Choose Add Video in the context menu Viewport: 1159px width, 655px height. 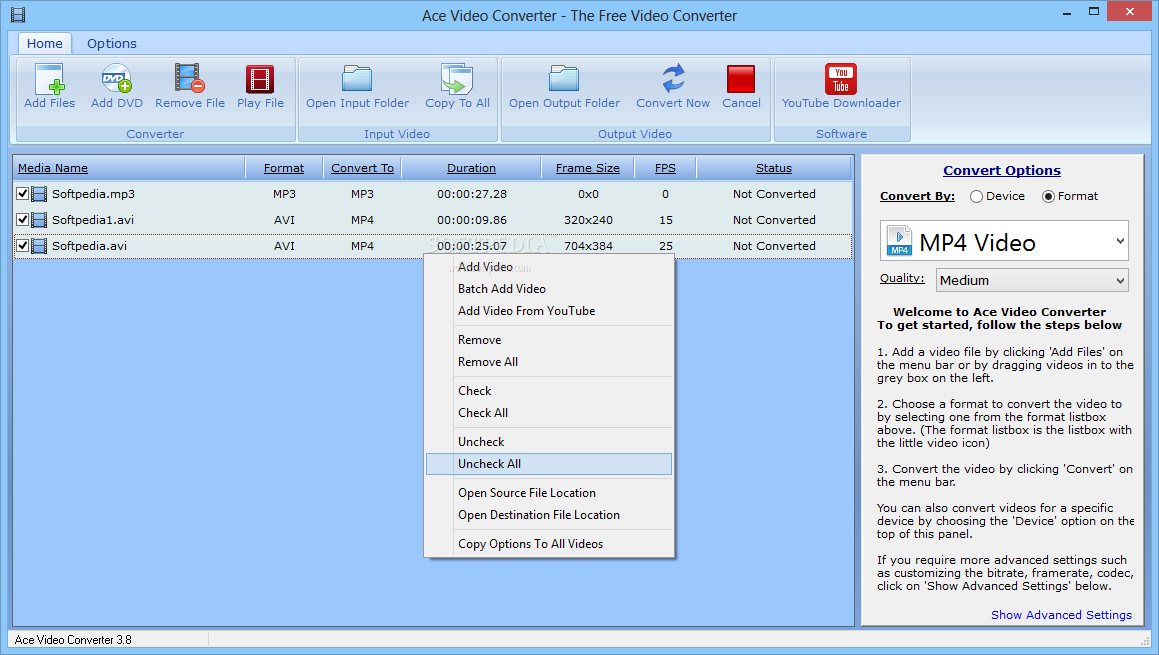[x=485, y=267]
